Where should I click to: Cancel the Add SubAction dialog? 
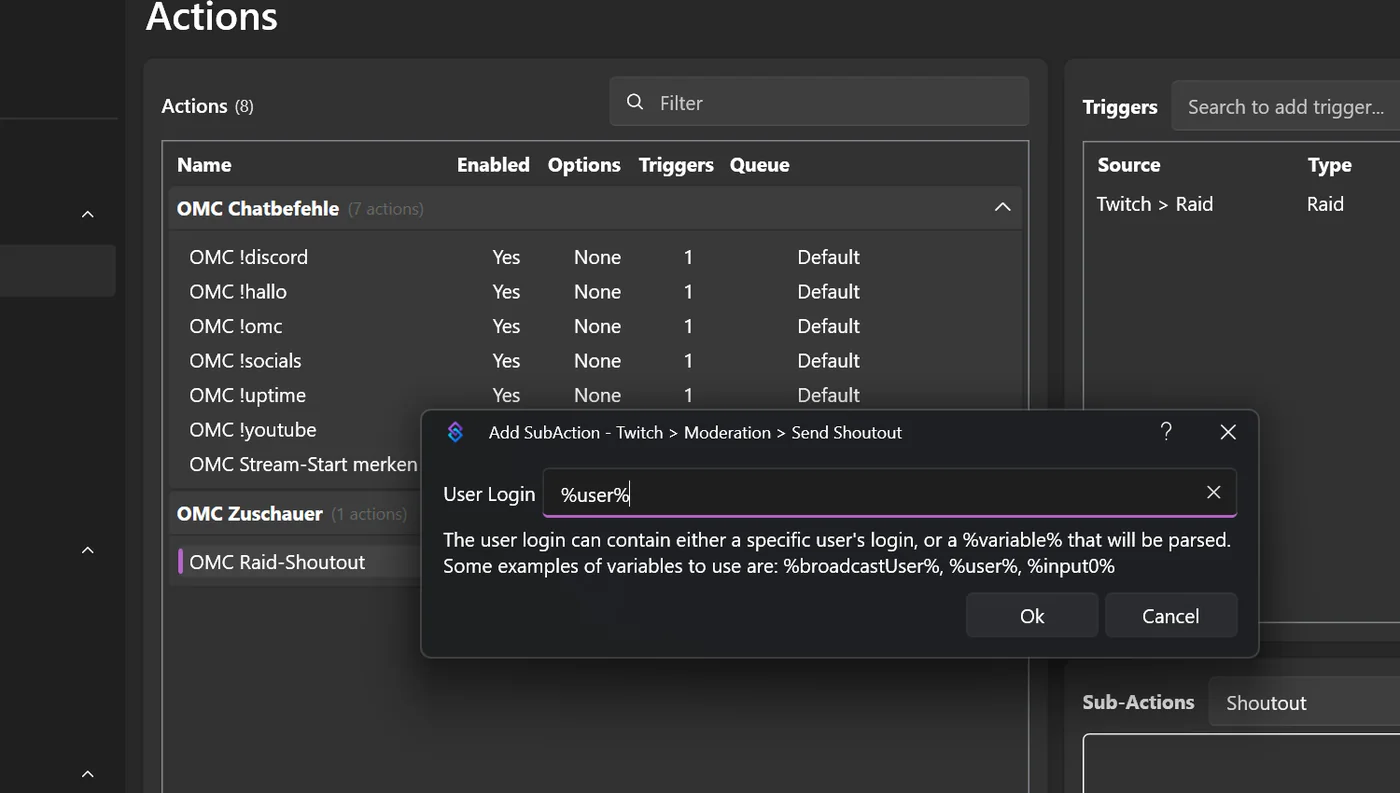pos(1171,616)
